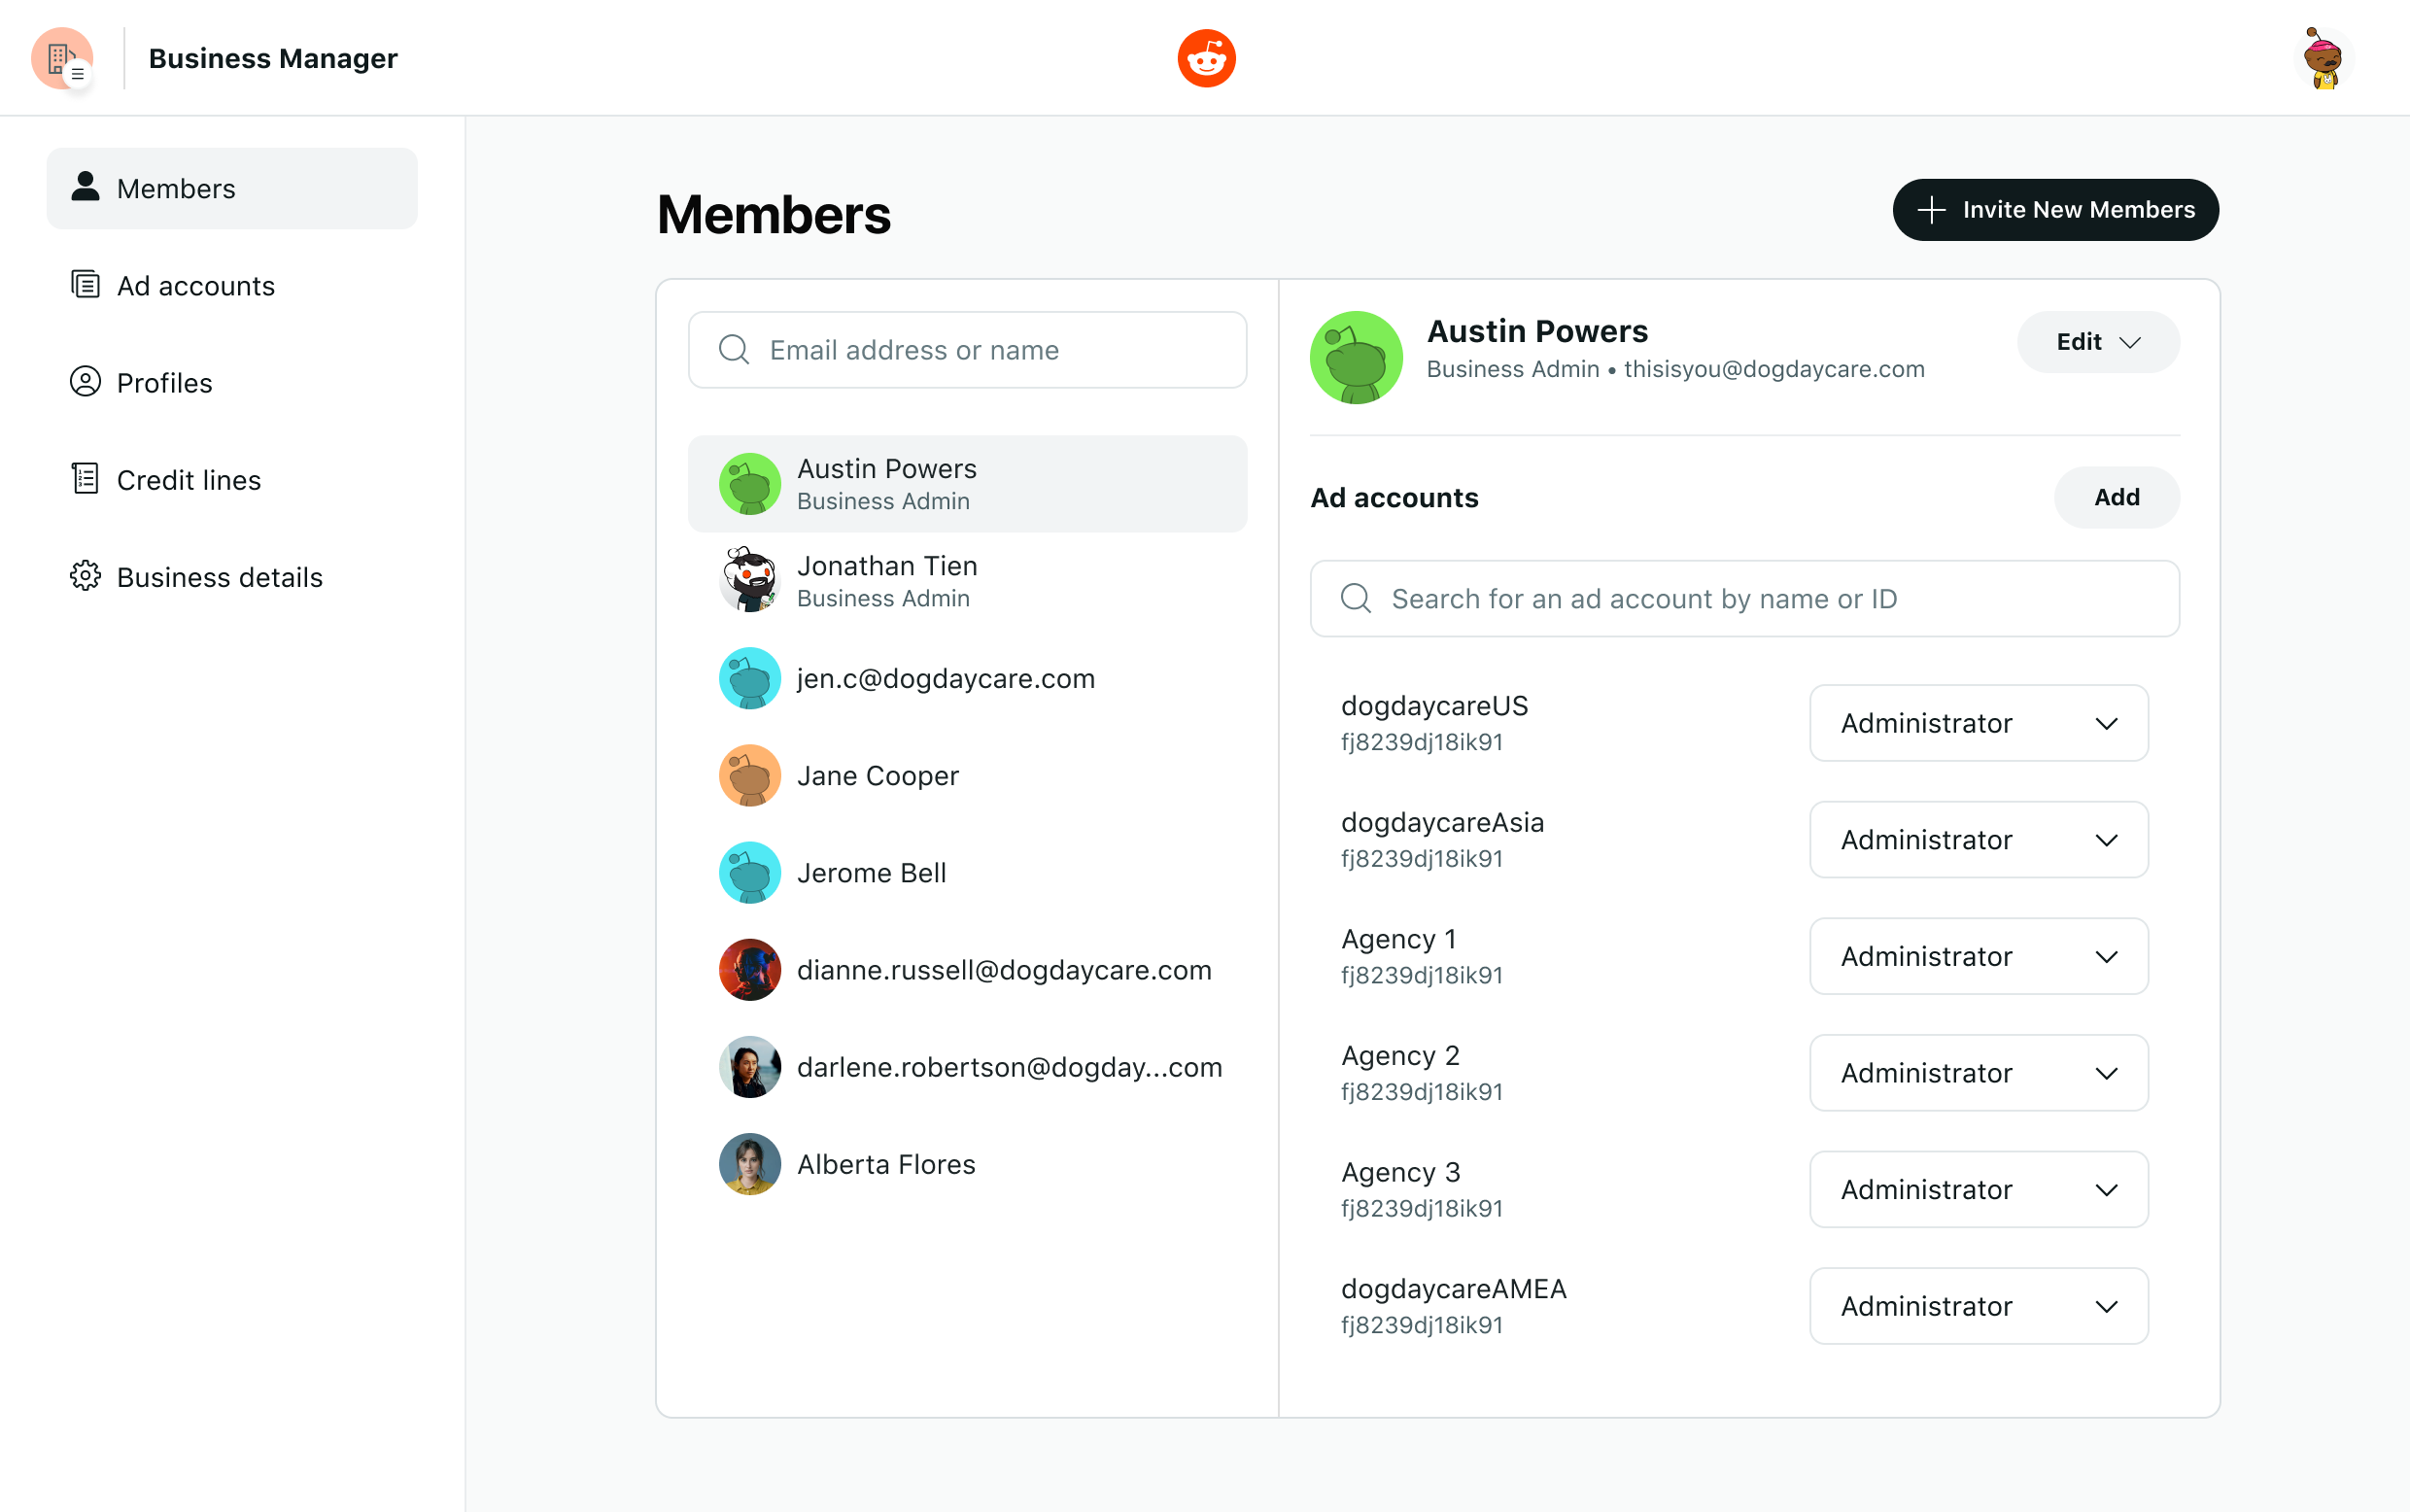Viewport: 2410px width, 1512px height.
Task: Click the ad account search field
Action: tap(1744, 598)
